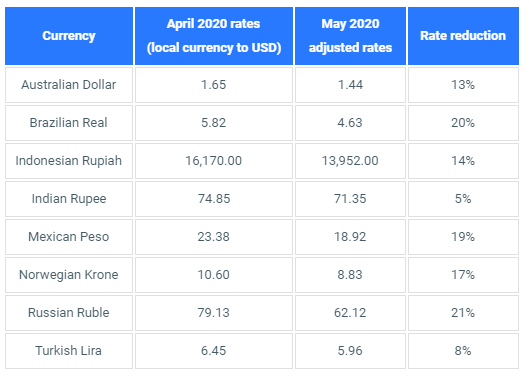529x377 pixels.
Task: Select the April 2020 rates header
Action: click(214, 36)
